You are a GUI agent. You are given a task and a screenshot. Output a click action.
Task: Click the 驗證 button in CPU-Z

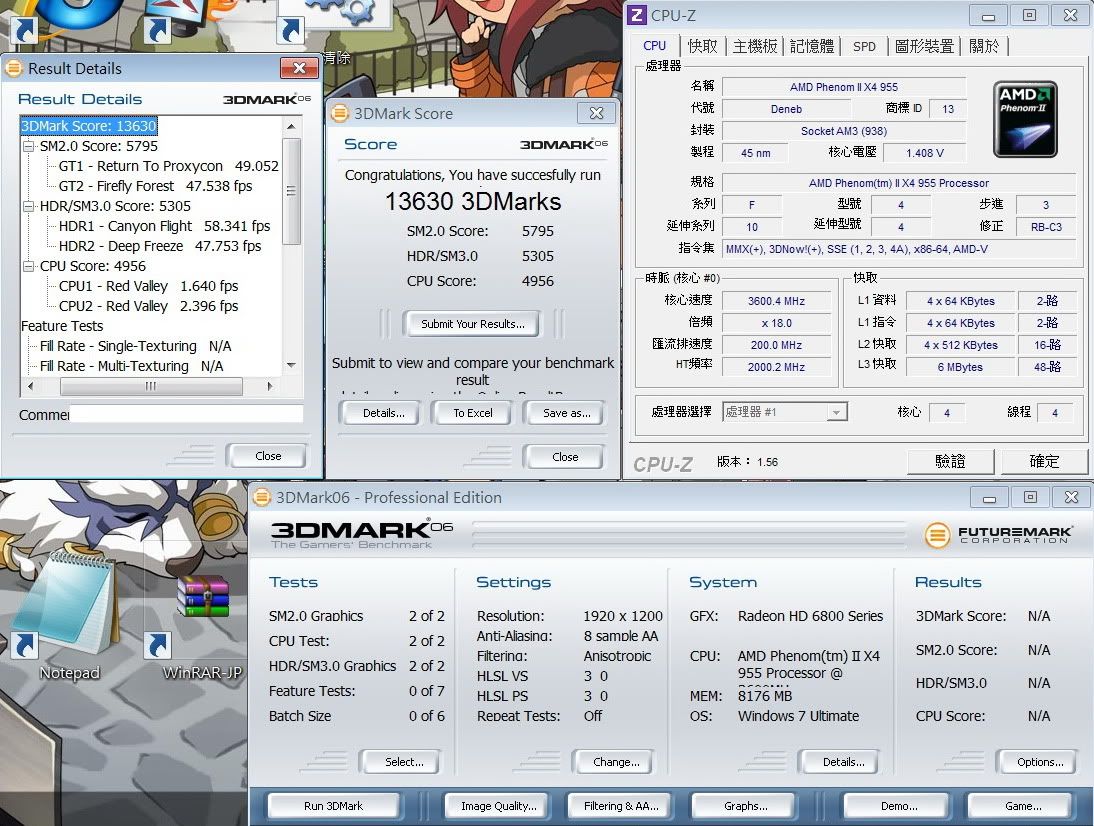click(x=950, y=461)
